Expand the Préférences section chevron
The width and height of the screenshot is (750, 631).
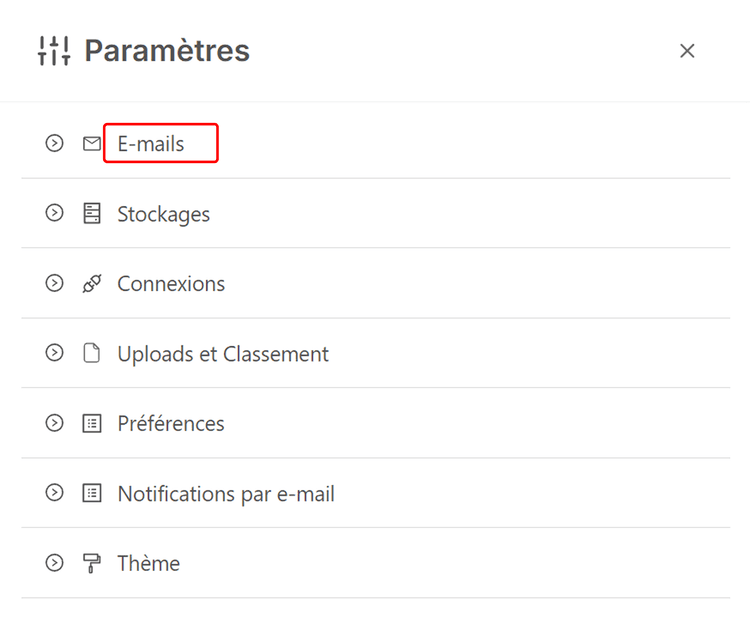[x=54, y=424]
